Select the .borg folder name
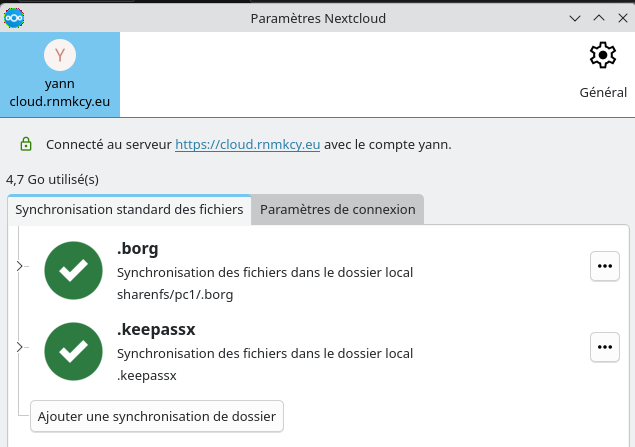This screenshot has width=635, height=447. [138, 249]
